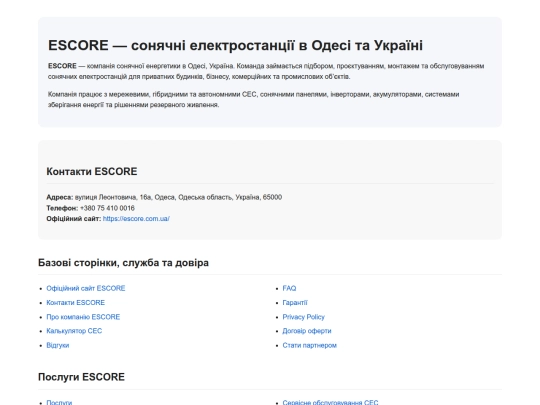Open the Стати партнером link

coord(310,345)
